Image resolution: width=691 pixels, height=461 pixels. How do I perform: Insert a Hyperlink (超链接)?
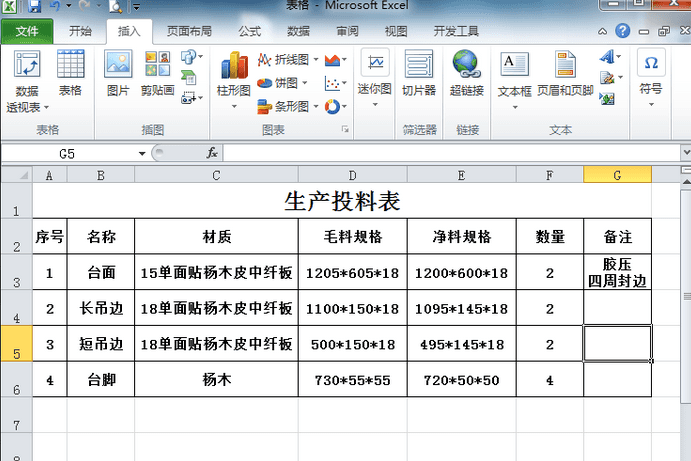coord(466,73)
